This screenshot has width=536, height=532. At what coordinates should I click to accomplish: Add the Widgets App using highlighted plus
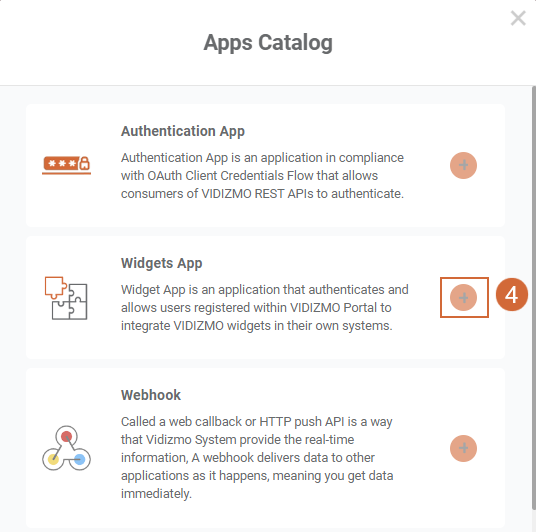(463, 297)
